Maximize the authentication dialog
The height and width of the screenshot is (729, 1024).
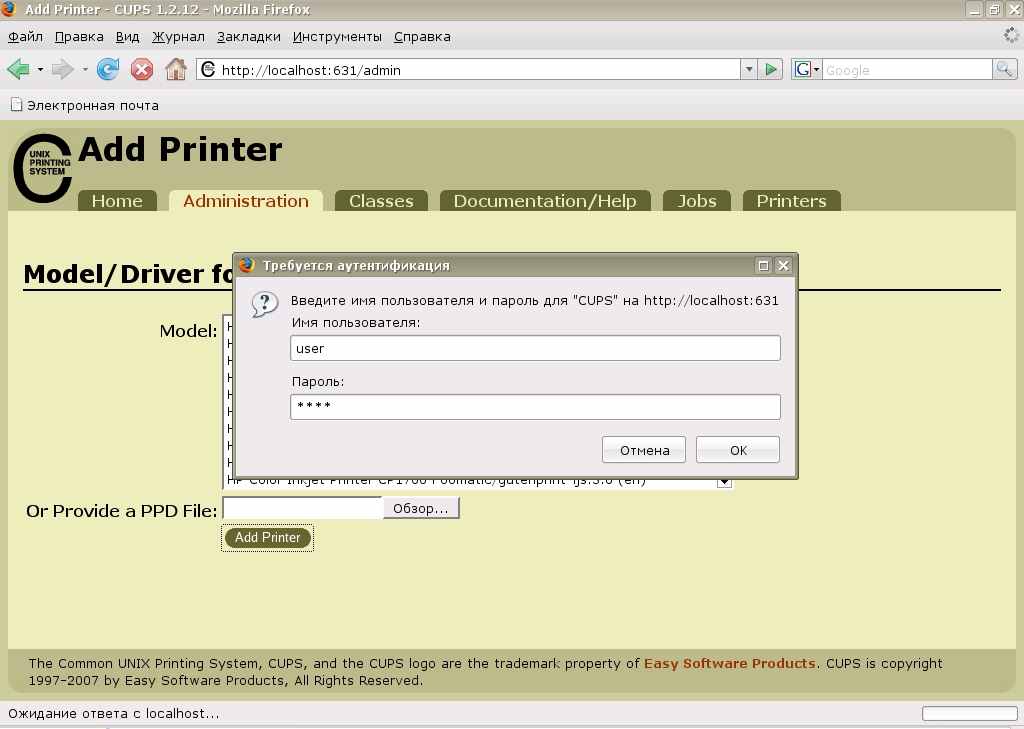763,265
